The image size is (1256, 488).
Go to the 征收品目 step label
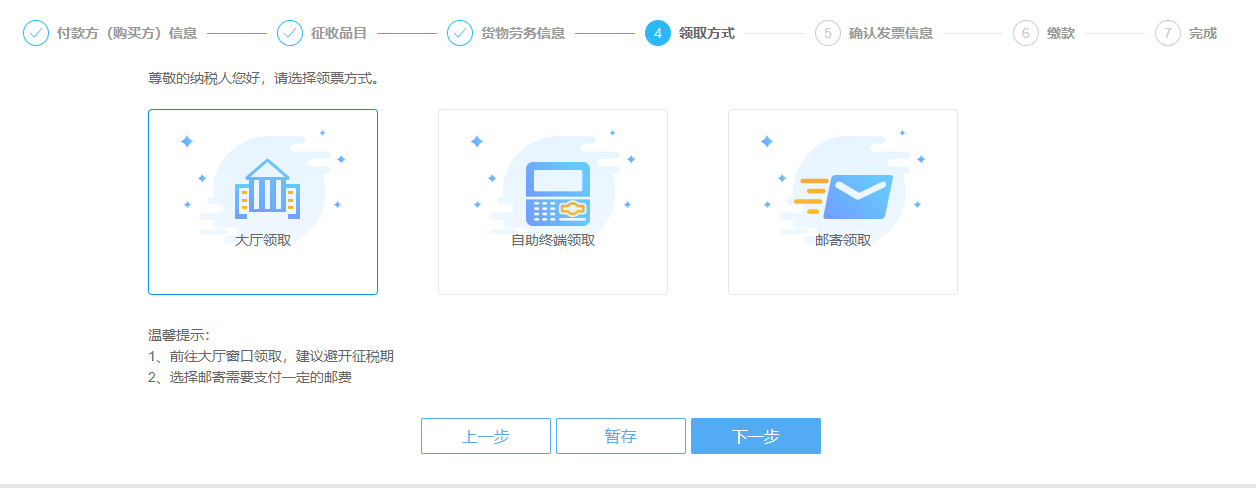pyautogui.click(x=339, y=33)
